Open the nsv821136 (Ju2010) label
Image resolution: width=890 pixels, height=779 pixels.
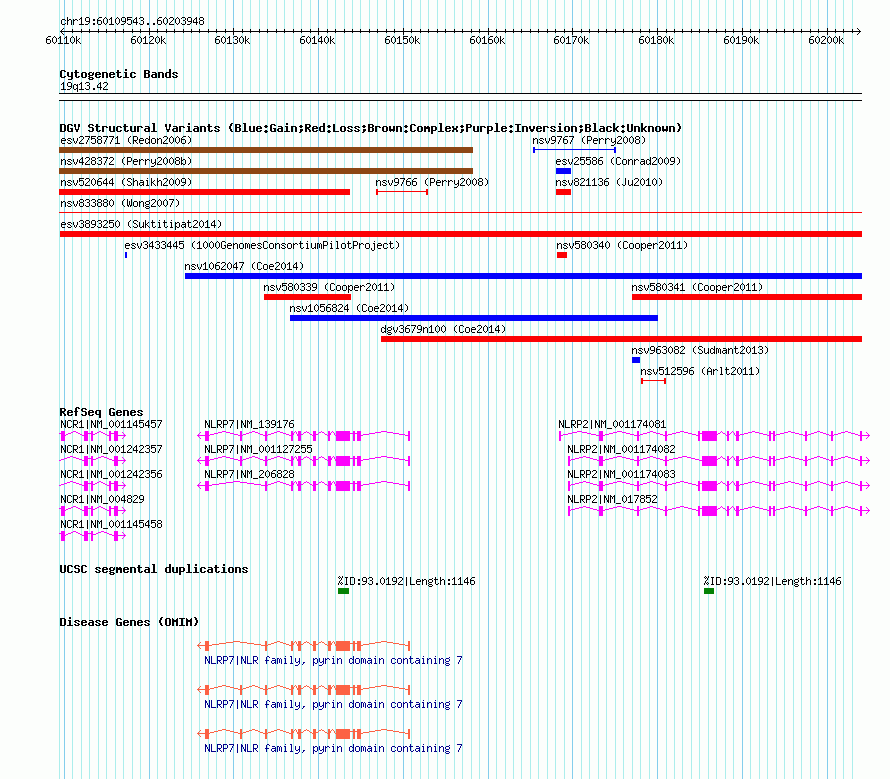(x=609, y=182)
